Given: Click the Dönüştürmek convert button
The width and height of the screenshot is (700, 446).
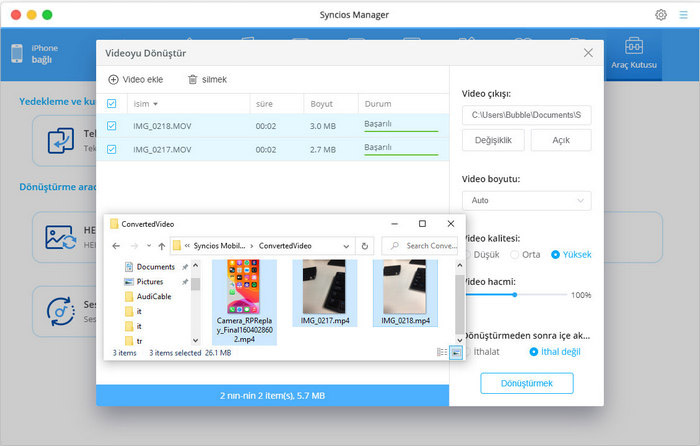Looking at the screenshot, I should 526,383.
